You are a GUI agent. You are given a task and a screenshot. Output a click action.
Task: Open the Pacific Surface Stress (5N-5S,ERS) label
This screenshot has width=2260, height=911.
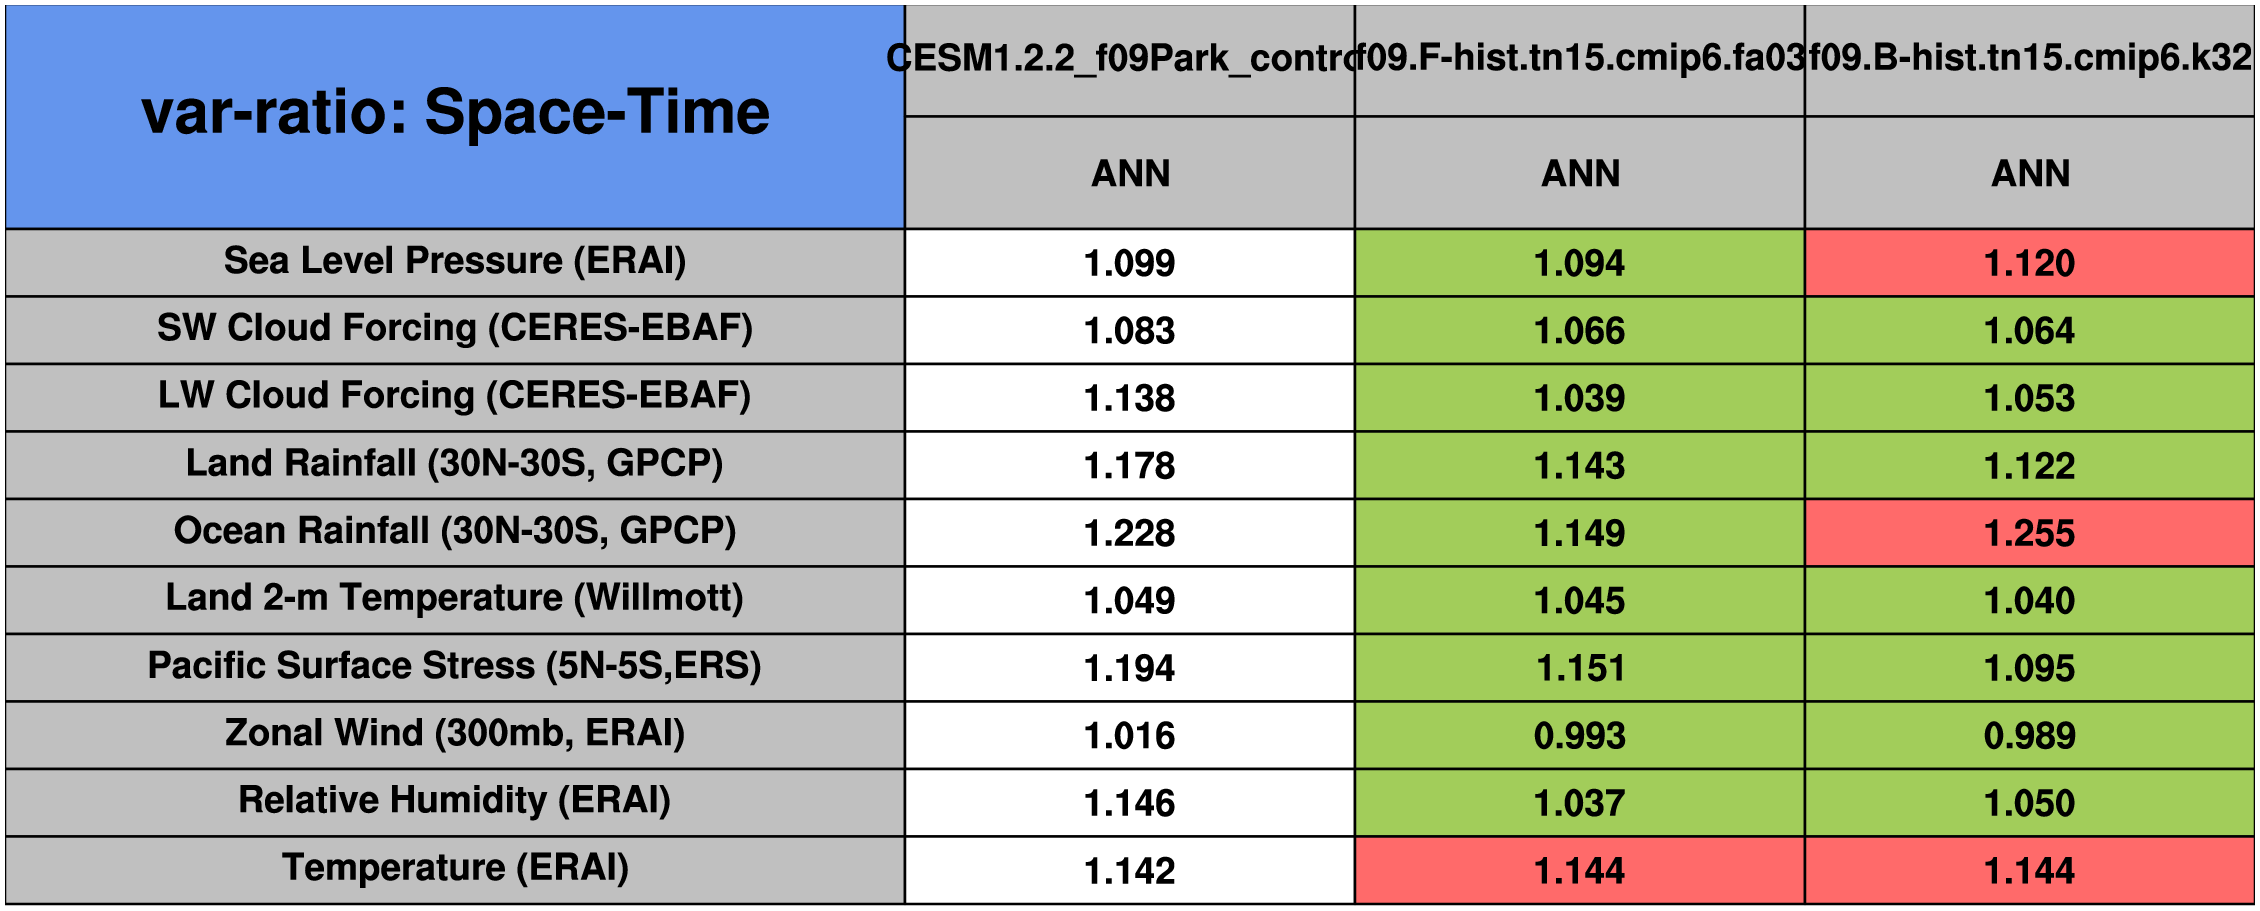tap(455, 667)
